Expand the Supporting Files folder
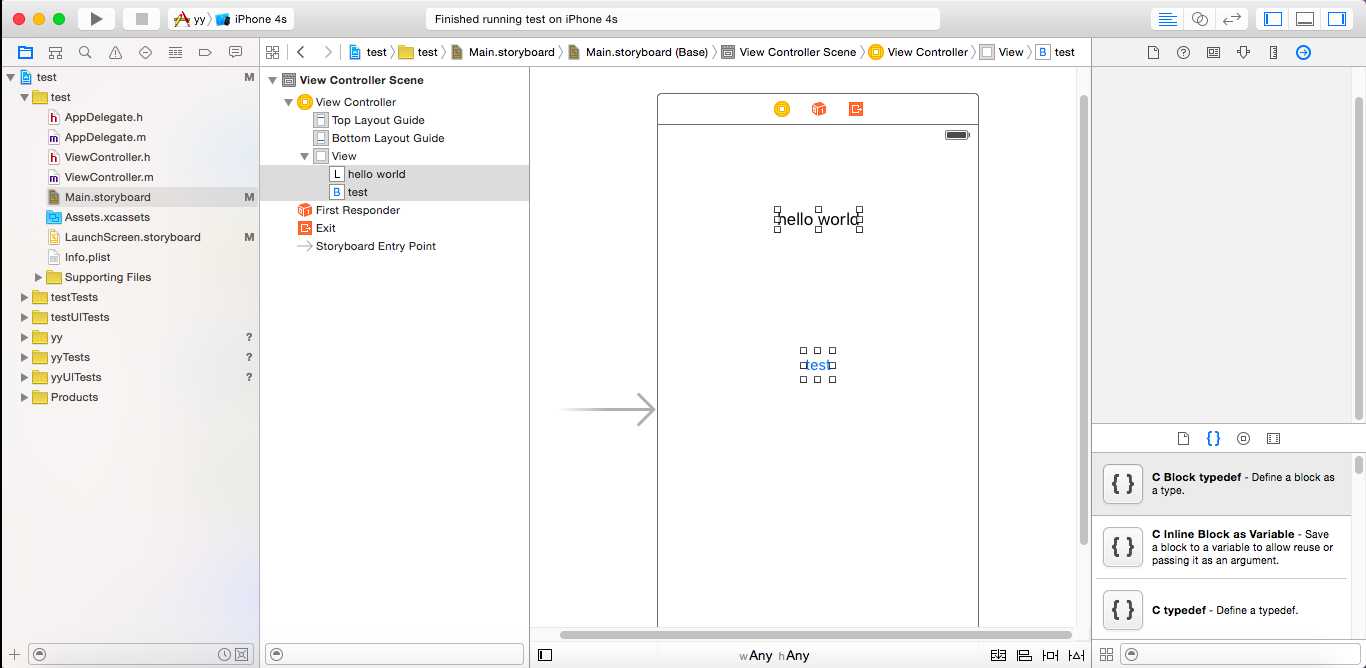 39,277
